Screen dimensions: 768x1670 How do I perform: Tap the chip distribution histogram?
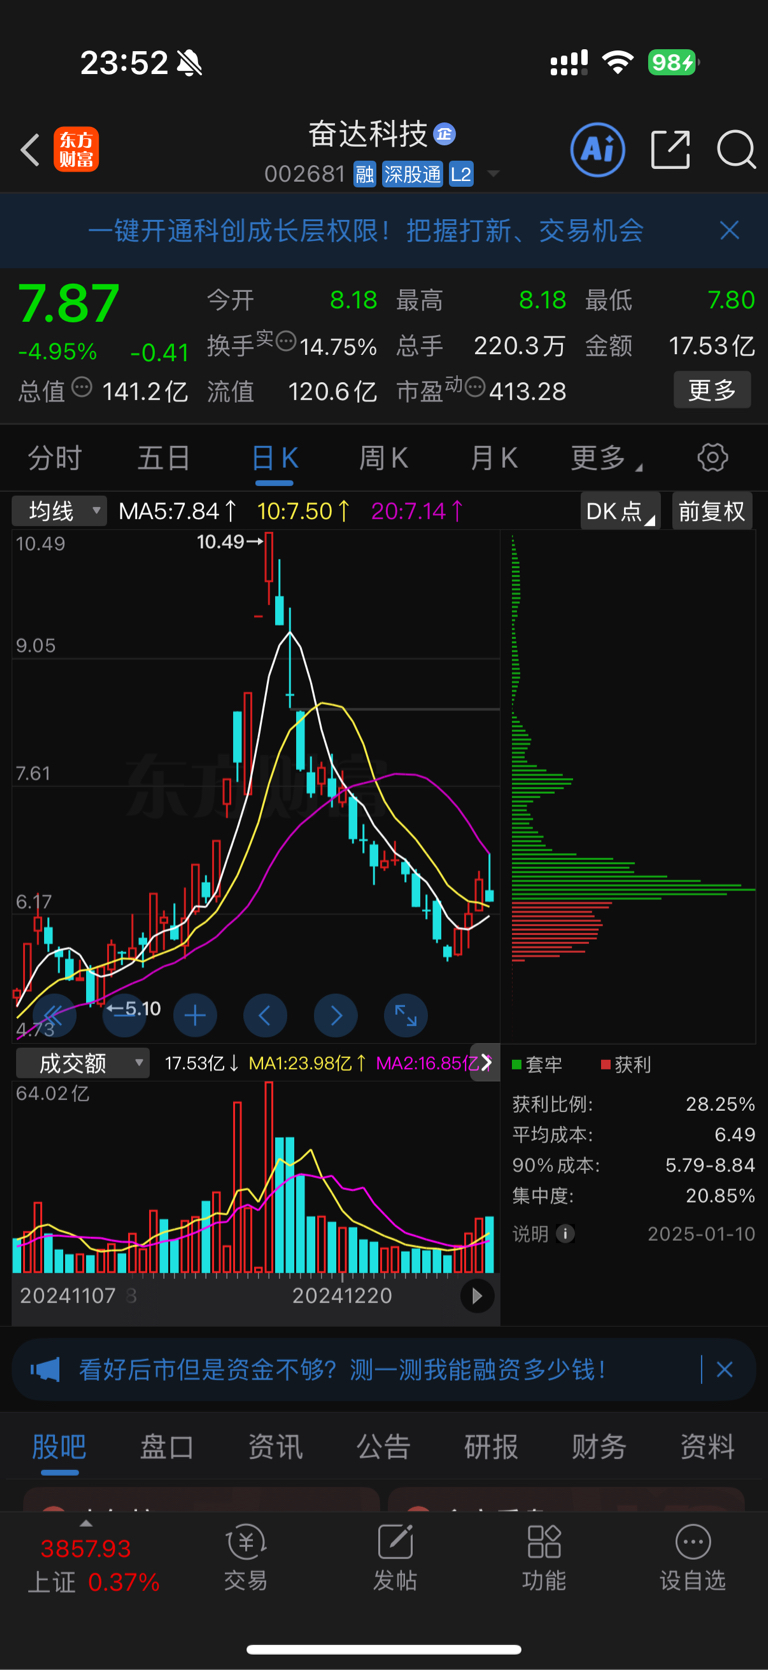633,785
